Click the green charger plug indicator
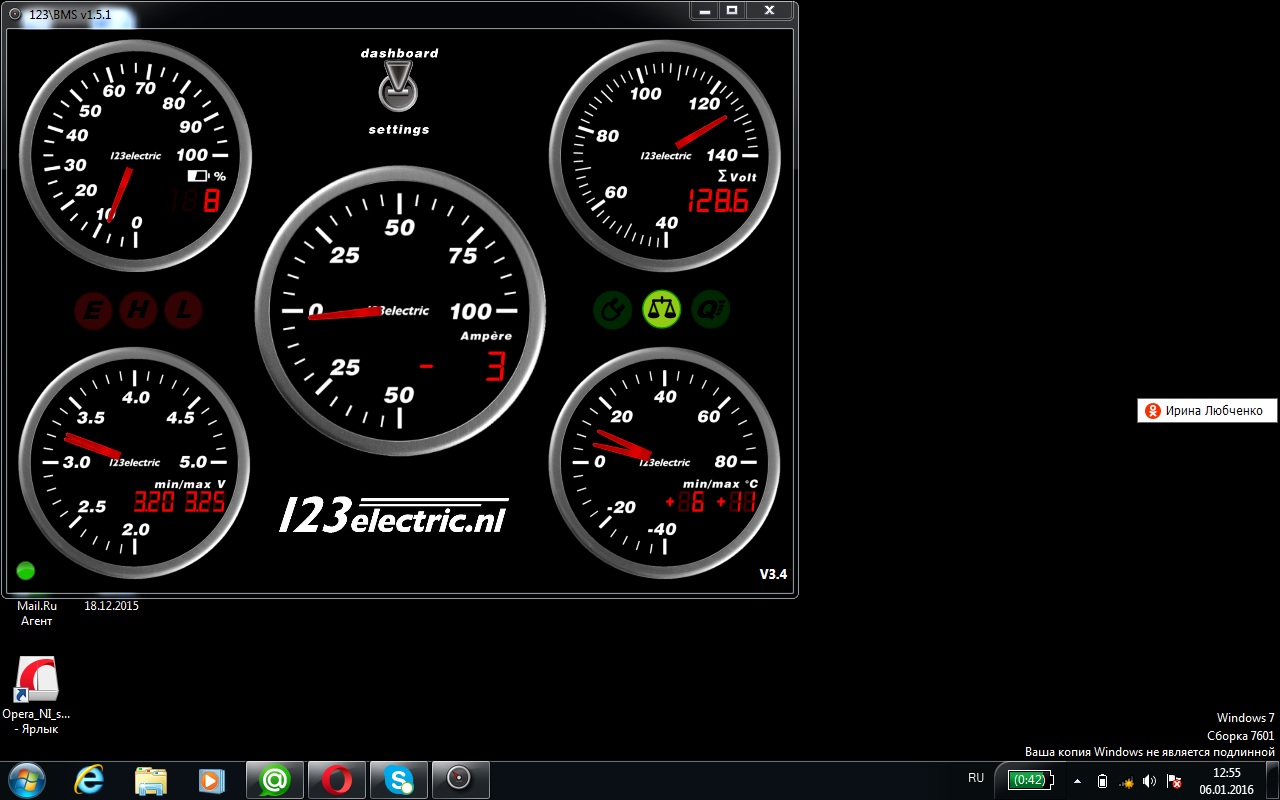 [x=612, y=310]
